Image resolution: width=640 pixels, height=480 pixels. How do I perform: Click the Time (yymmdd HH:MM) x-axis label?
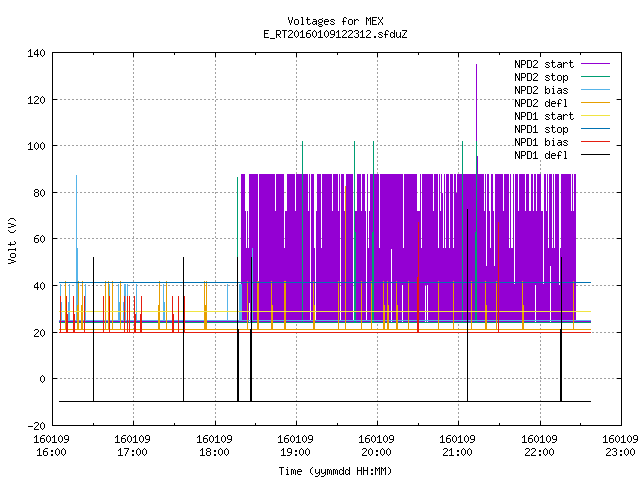point(336,471)
